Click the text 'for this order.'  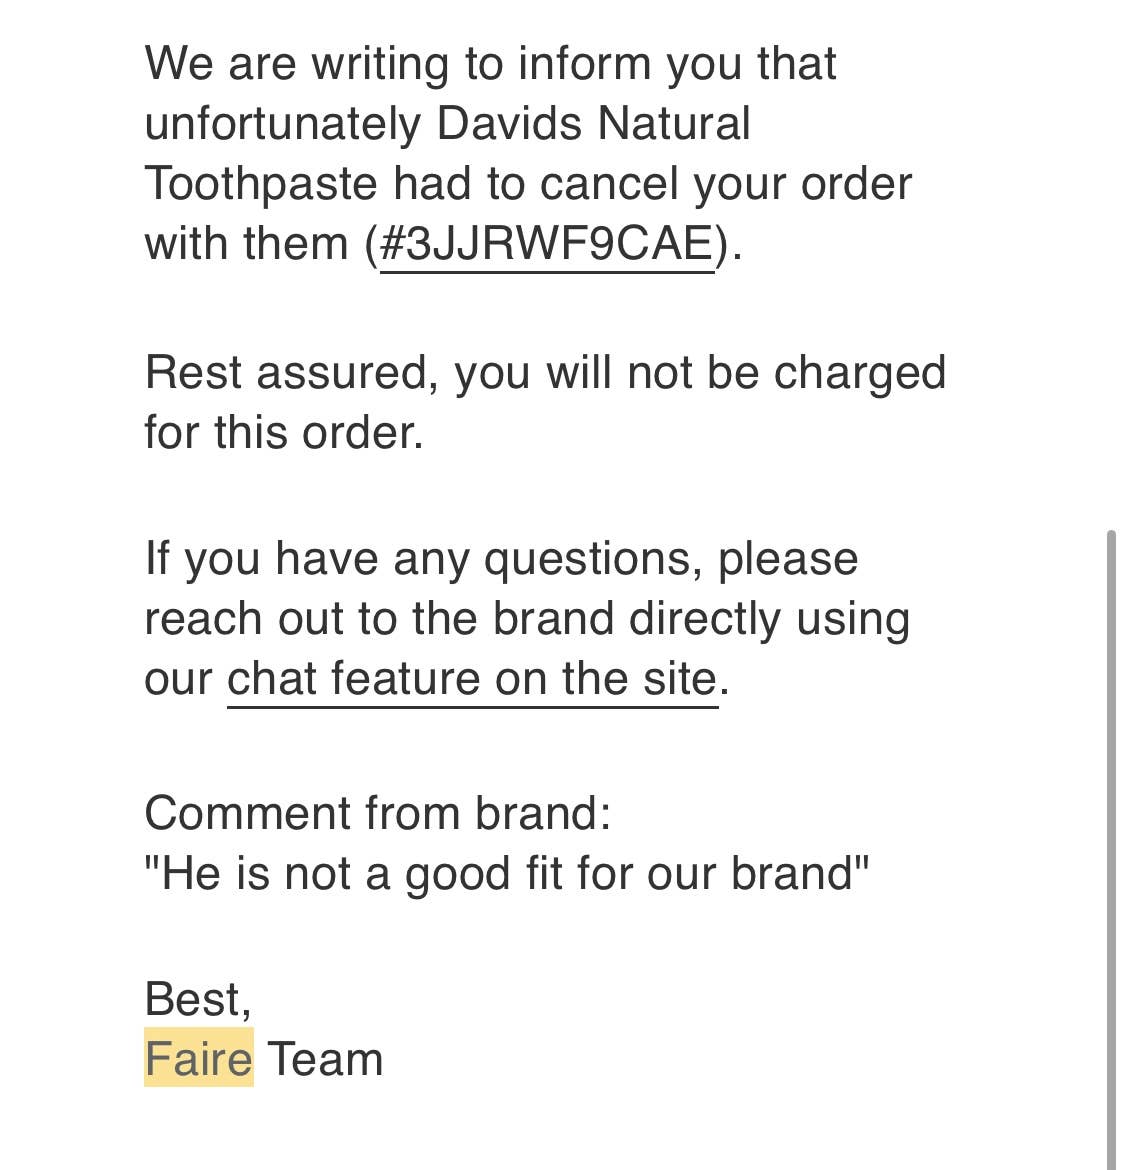(284, 433)
